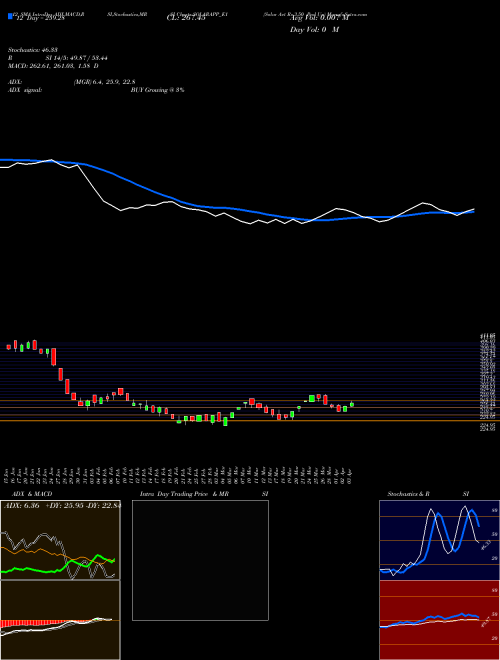Click the red RSI chart panel
500x660 pixels.
point(439,620)
